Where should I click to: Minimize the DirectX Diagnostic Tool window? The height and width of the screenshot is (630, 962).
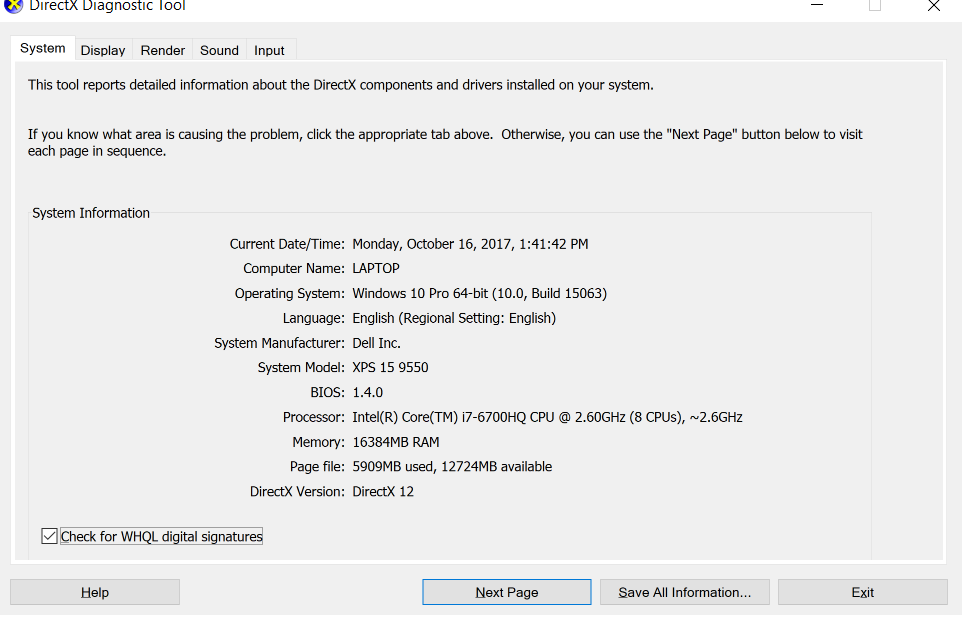click(817, 6)
